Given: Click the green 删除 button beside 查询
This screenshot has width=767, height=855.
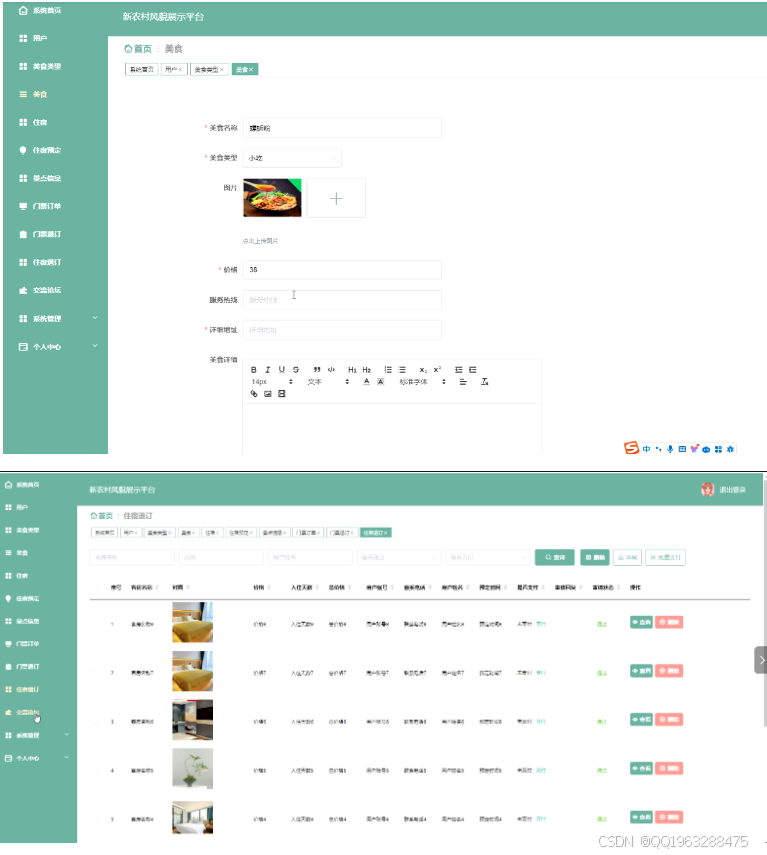Looking at the screenshot, I should (595, 557).
